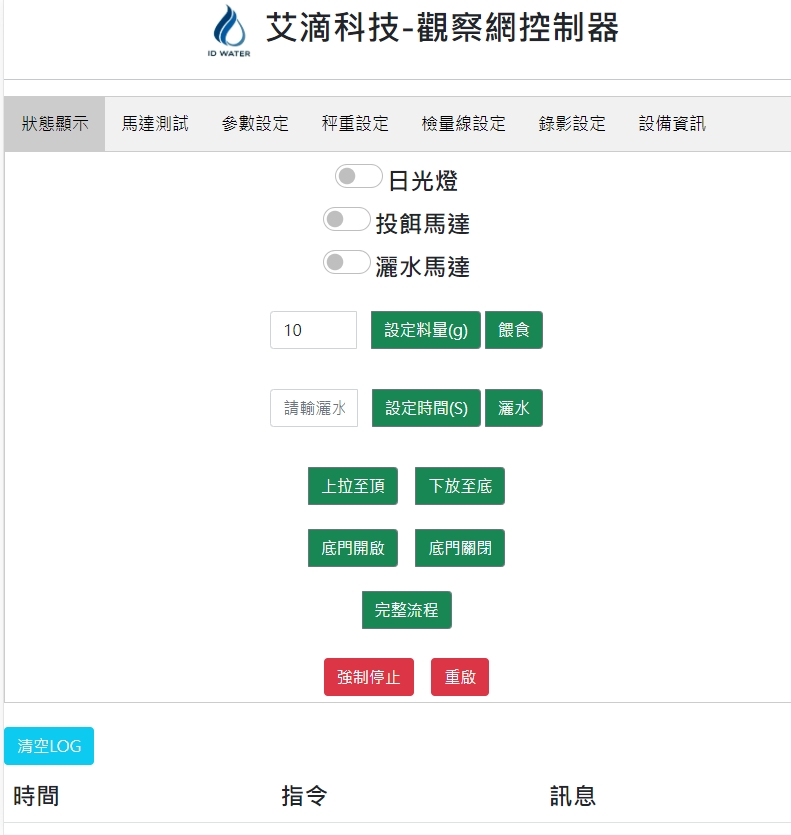Viewport: 791px width, 835px height.
Task: View the 設備資訊 tab
Action: [672, 124]
